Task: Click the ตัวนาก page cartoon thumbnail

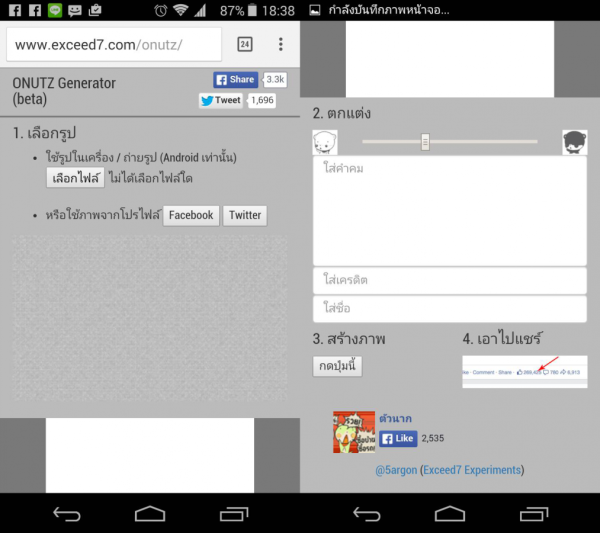Action: [x=354, y=432]
